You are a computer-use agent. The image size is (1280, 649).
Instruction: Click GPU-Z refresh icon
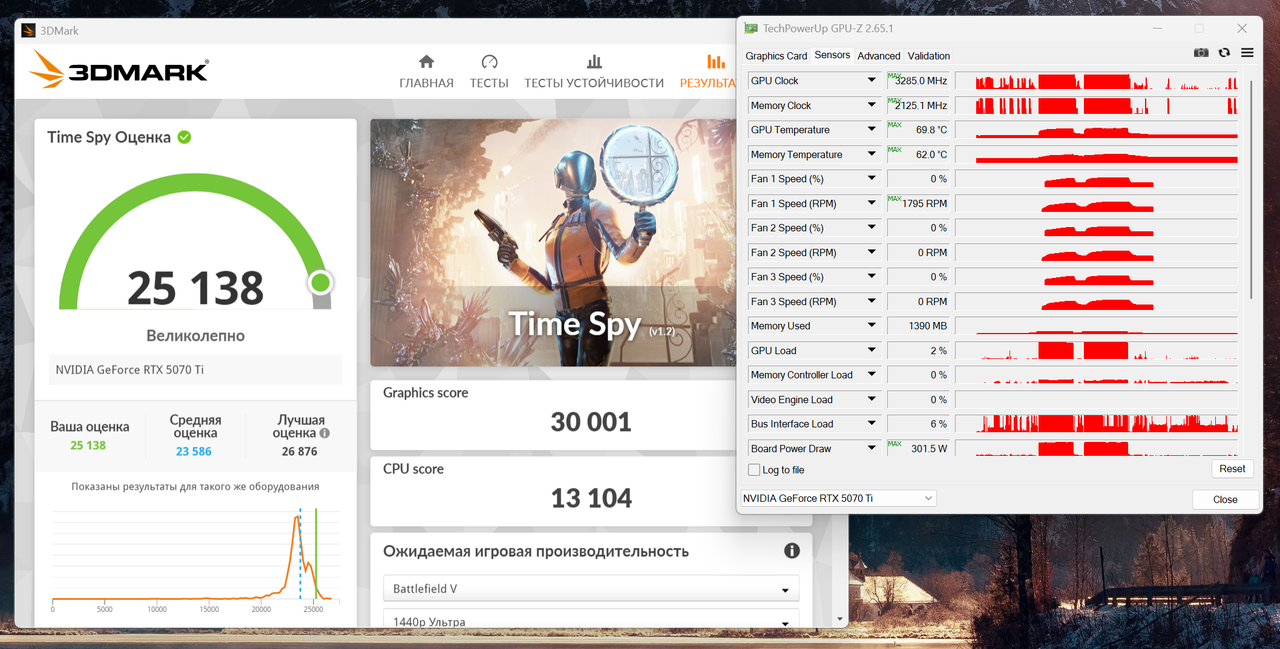1224,53
